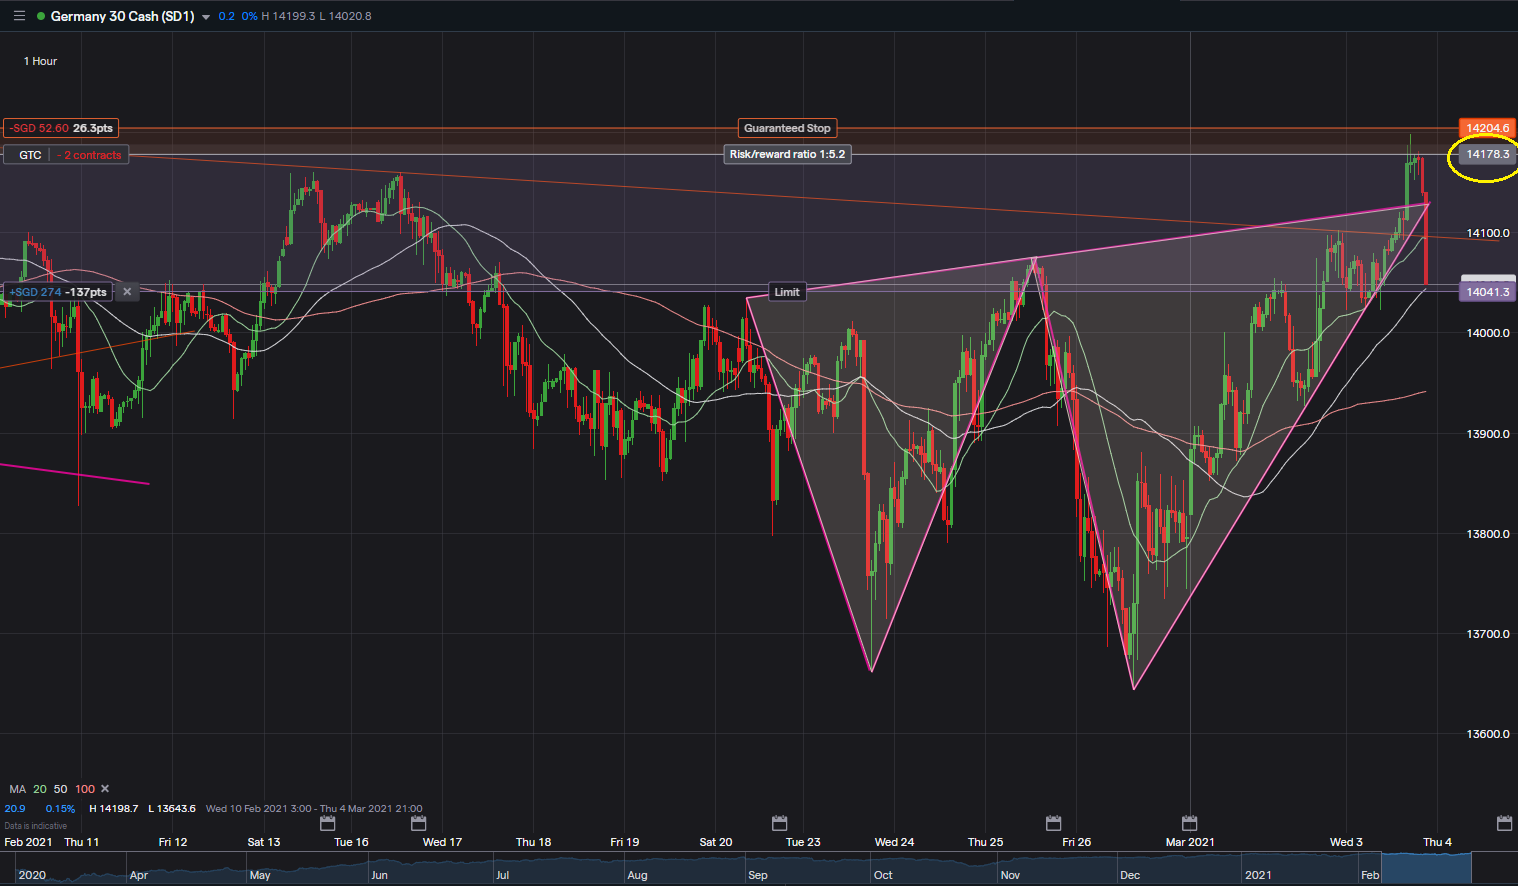The width and height of the screenshot is (1518, 886).
Task: Expand the Germany 30 Cash instrument dropdown
Action: pos(206,17)
